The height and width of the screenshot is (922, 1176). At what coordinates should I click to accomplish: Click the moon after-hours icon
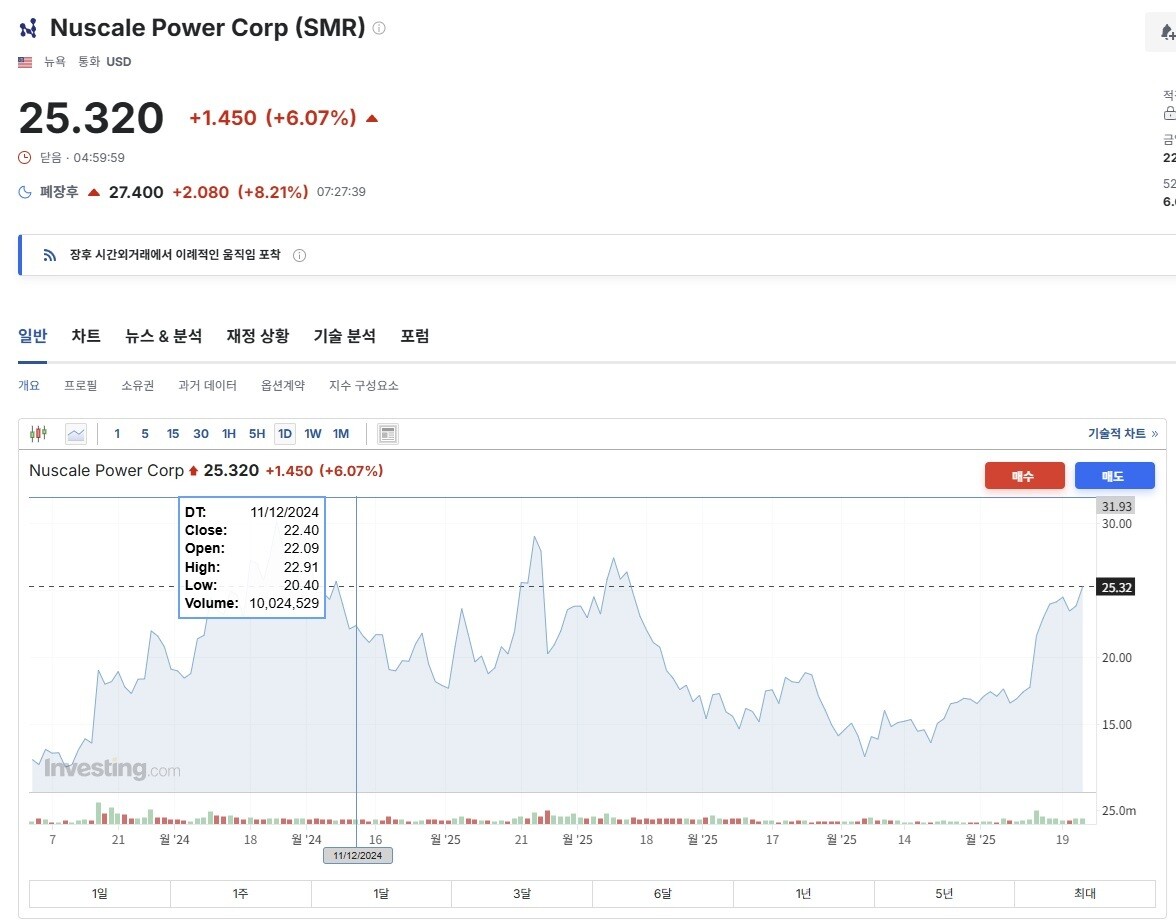pyautogui.click(x=25, y=192)
